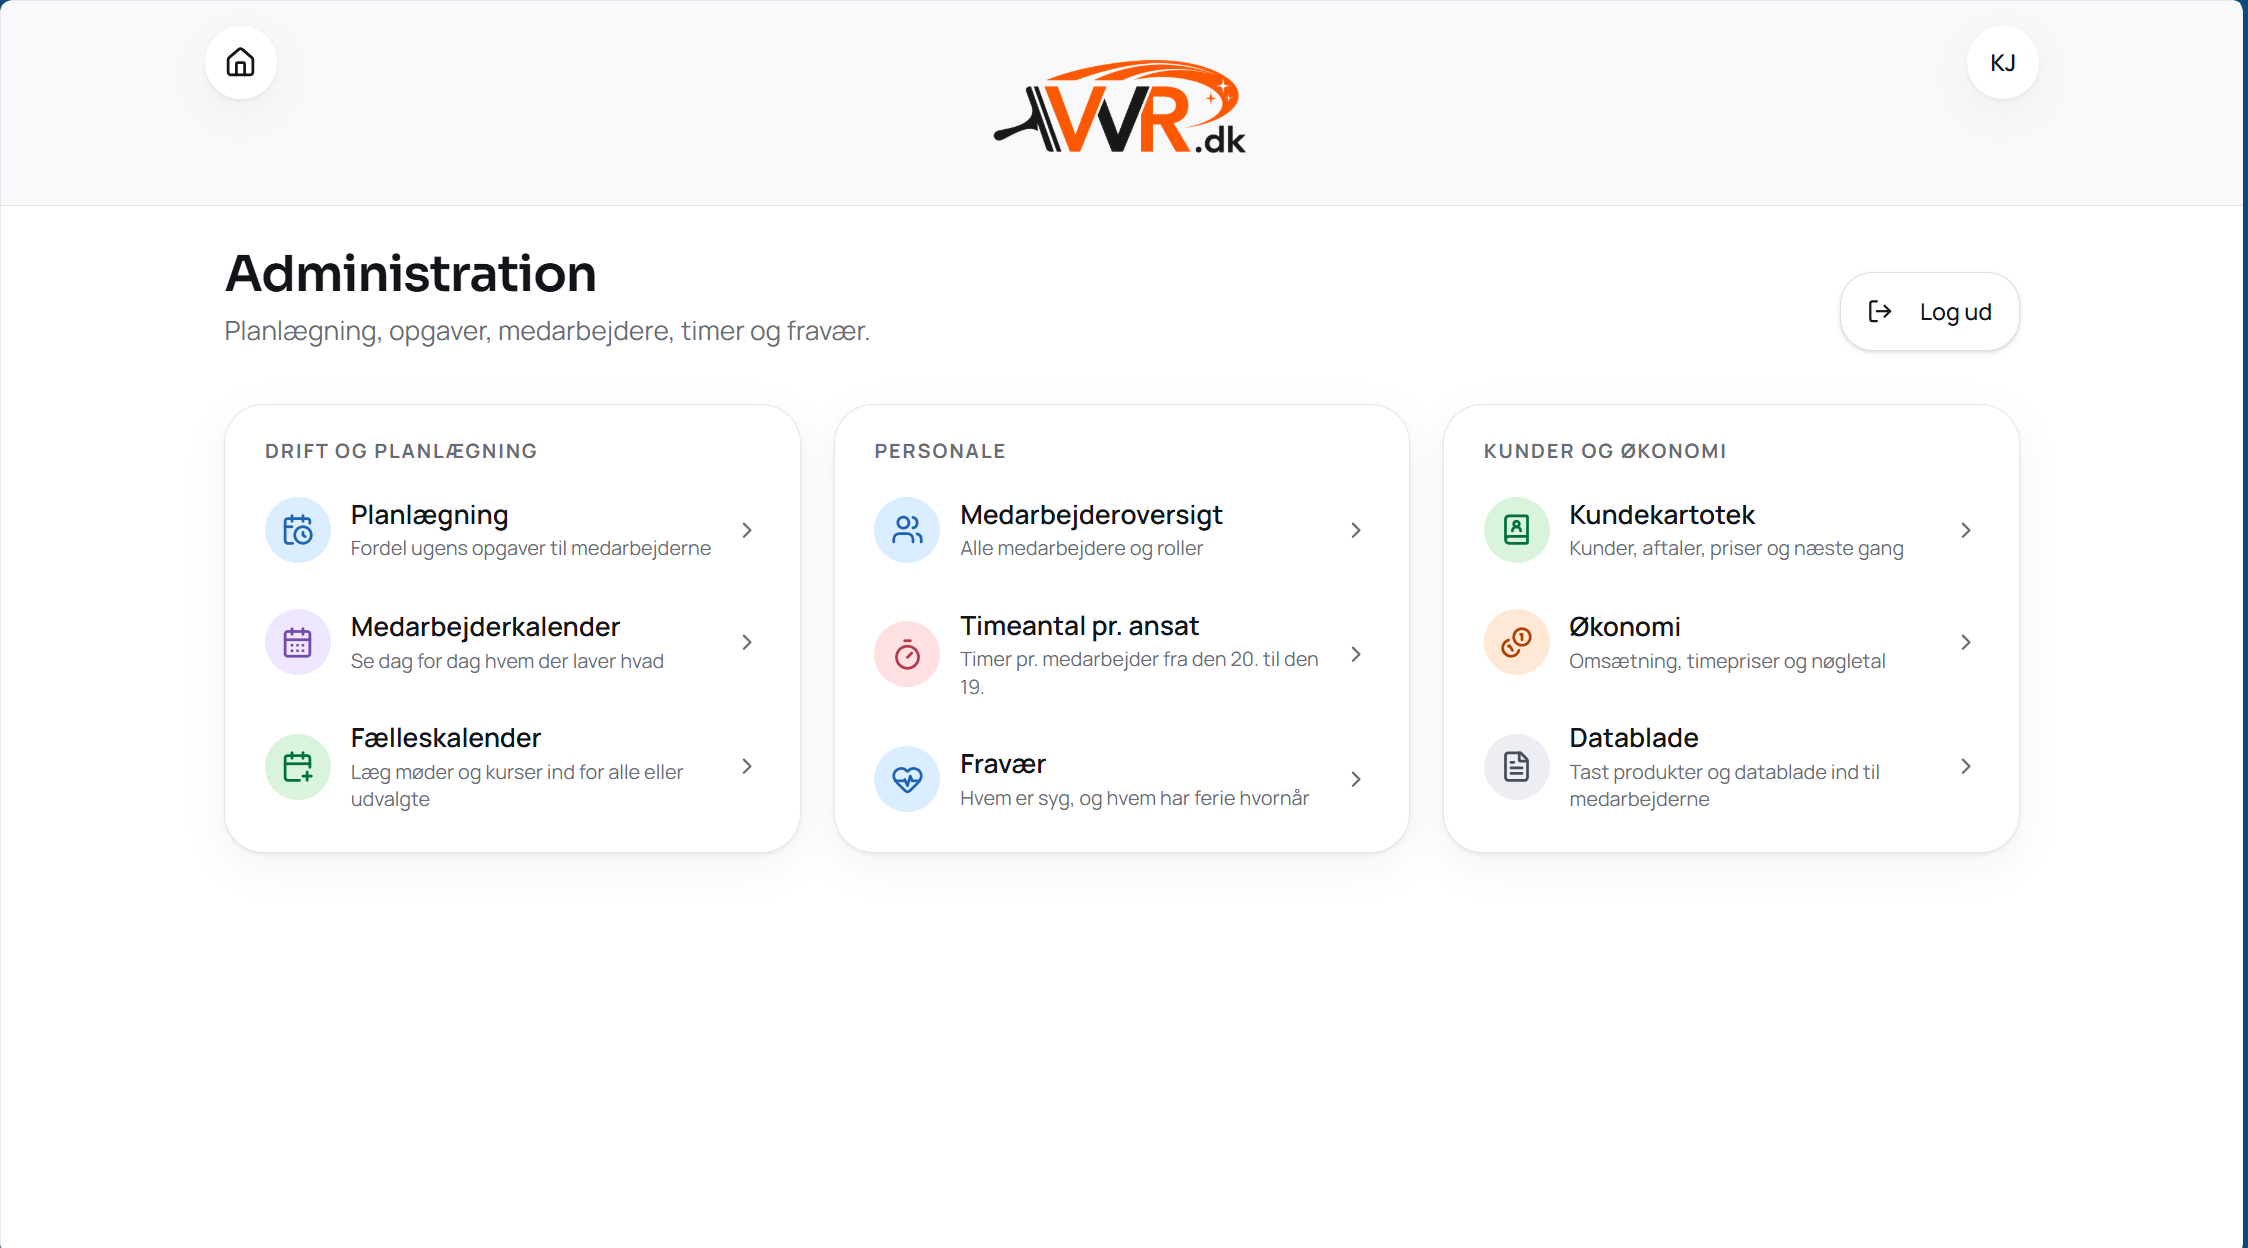The width and height of the screenshot is (2248, 1248).
Task: Open the Økonomi page
Action: 1625,627
